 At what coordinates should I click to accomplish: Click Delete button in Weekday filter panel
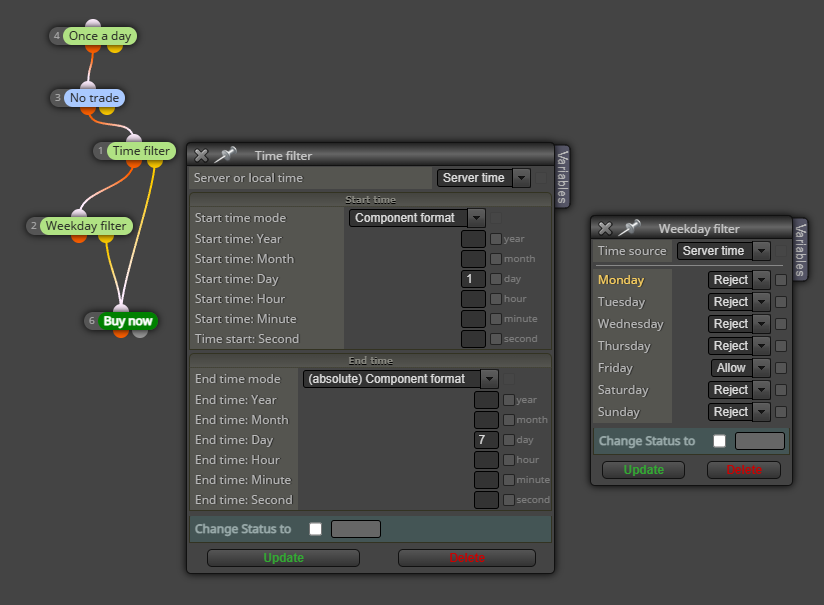click(744, 469)
